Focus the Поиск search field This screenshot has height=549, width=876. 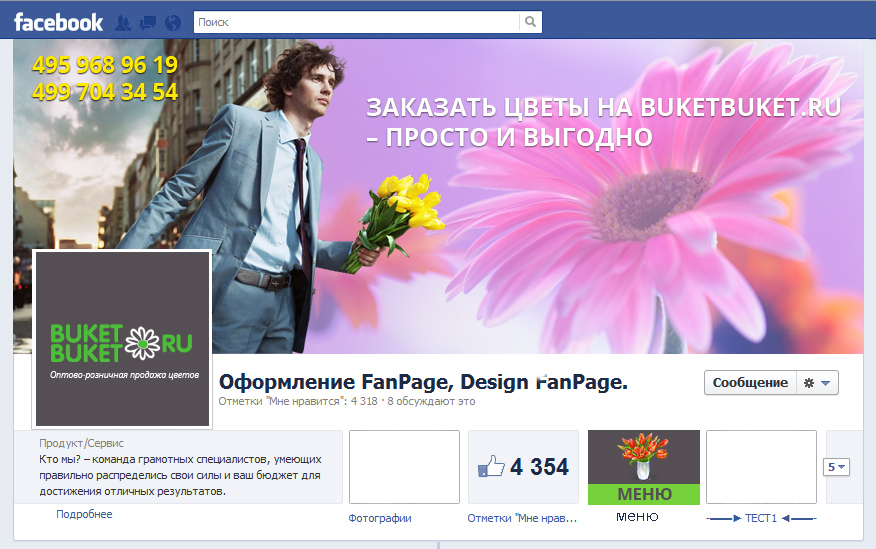point(356,22)
